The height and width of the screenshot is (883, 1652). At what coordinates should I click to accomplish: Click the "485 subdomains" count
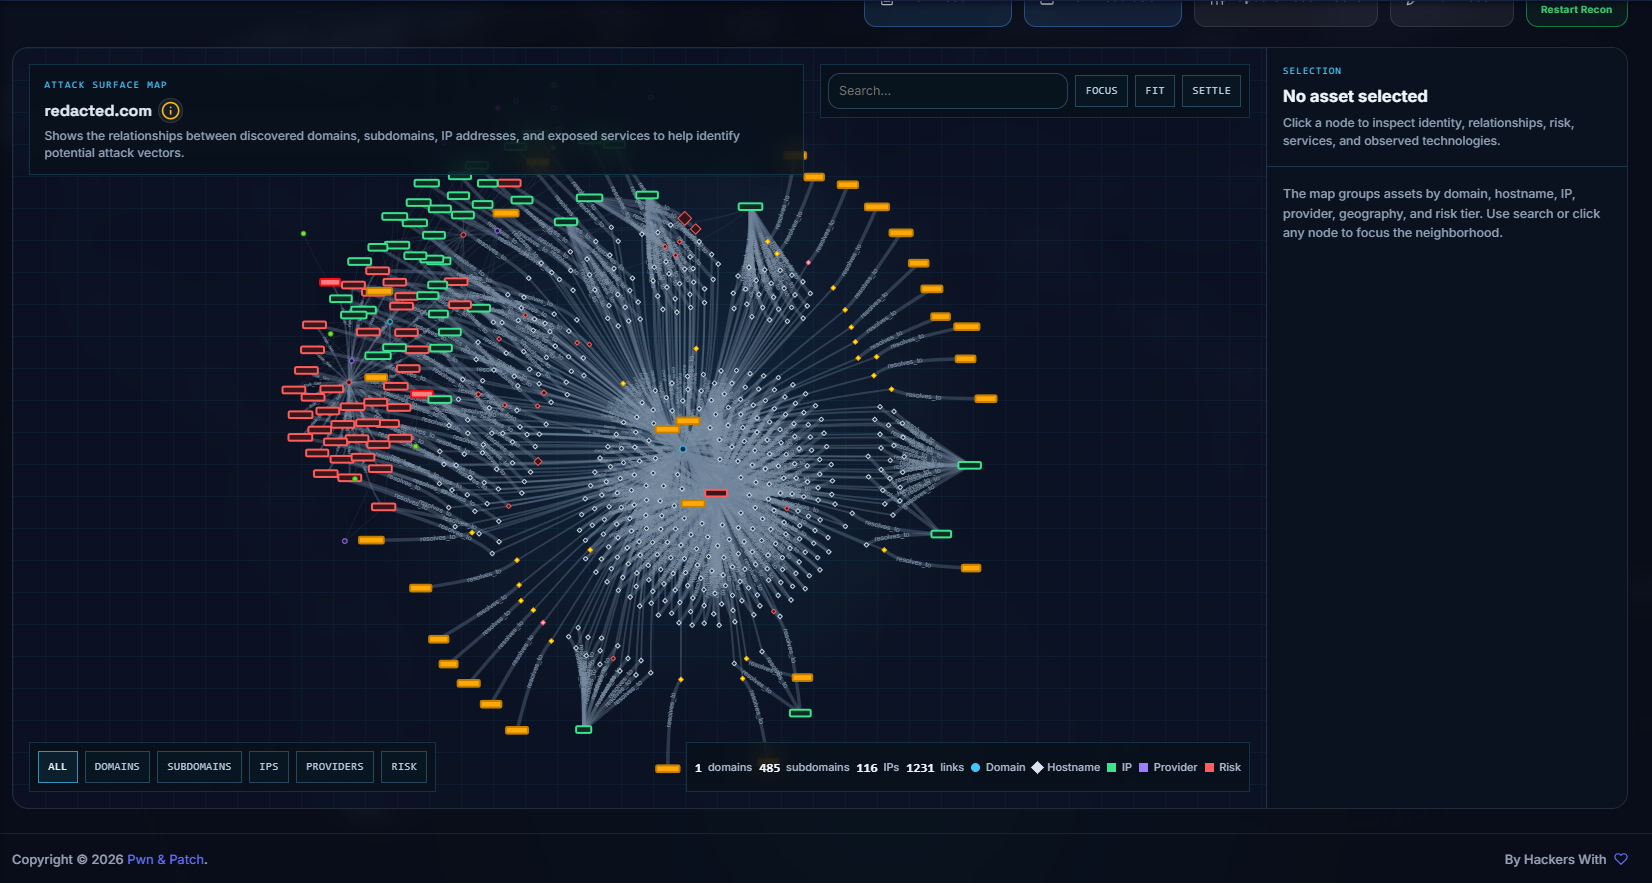804,768
